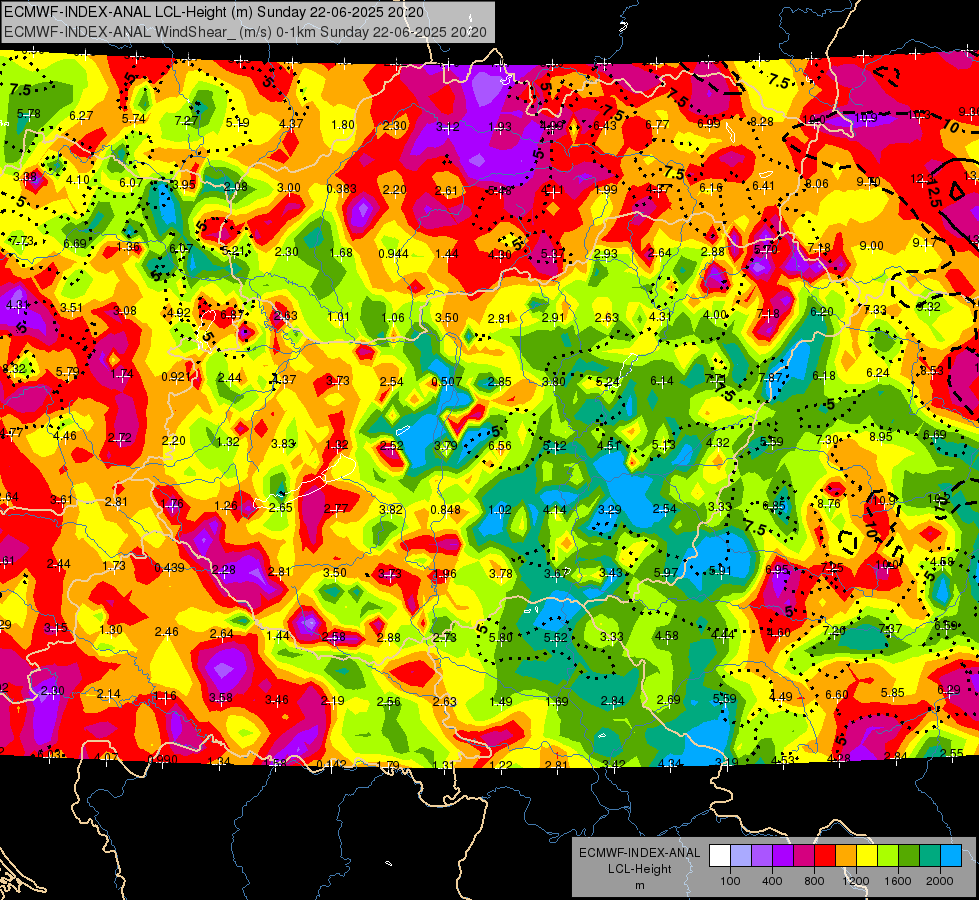
Task: Click the grid value 7.27
Action: [187, 121]
